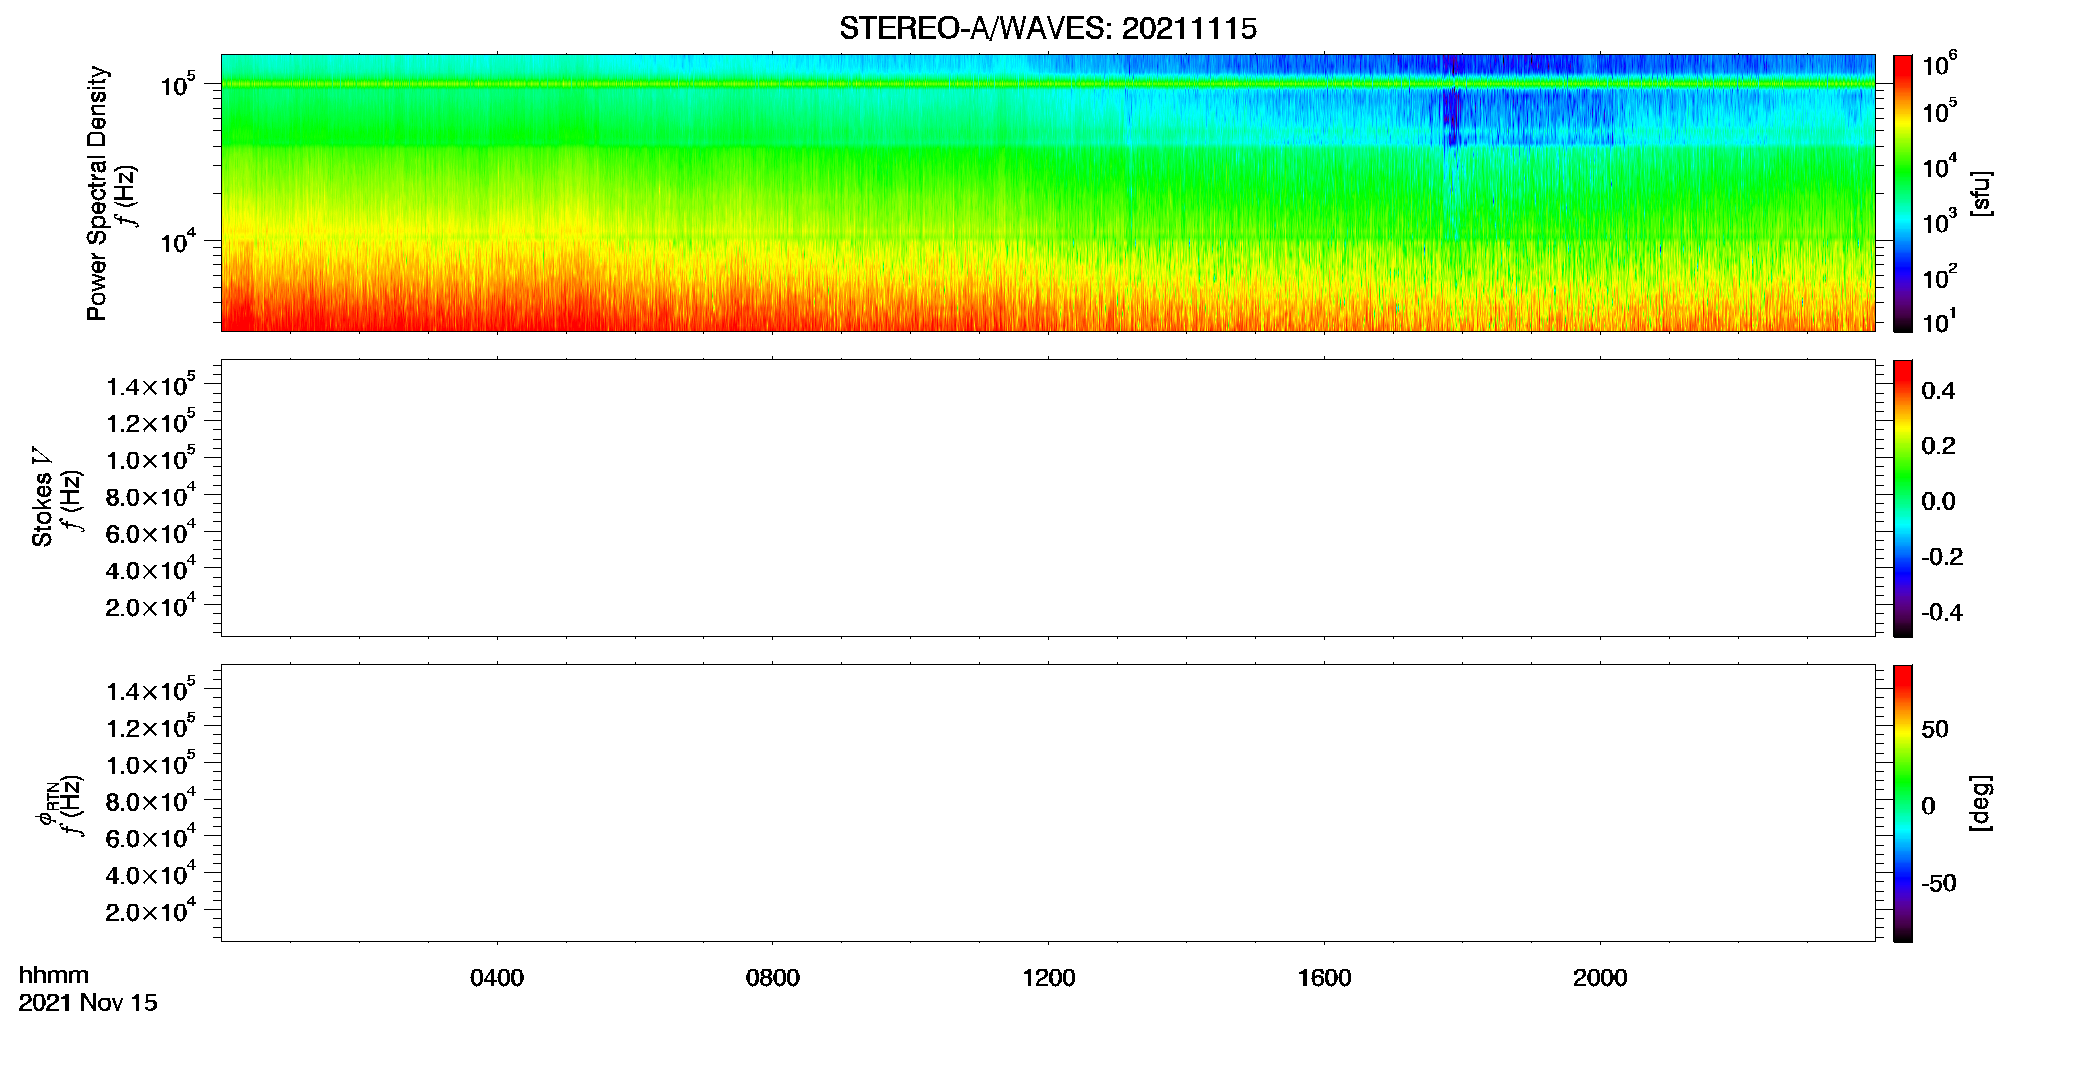Click the Stokes V color bar

point(1902,498)
